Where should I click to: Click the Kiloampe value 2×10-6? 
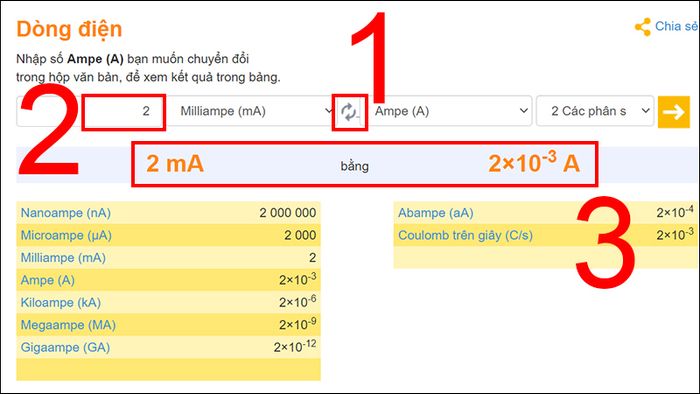point(298,301)
